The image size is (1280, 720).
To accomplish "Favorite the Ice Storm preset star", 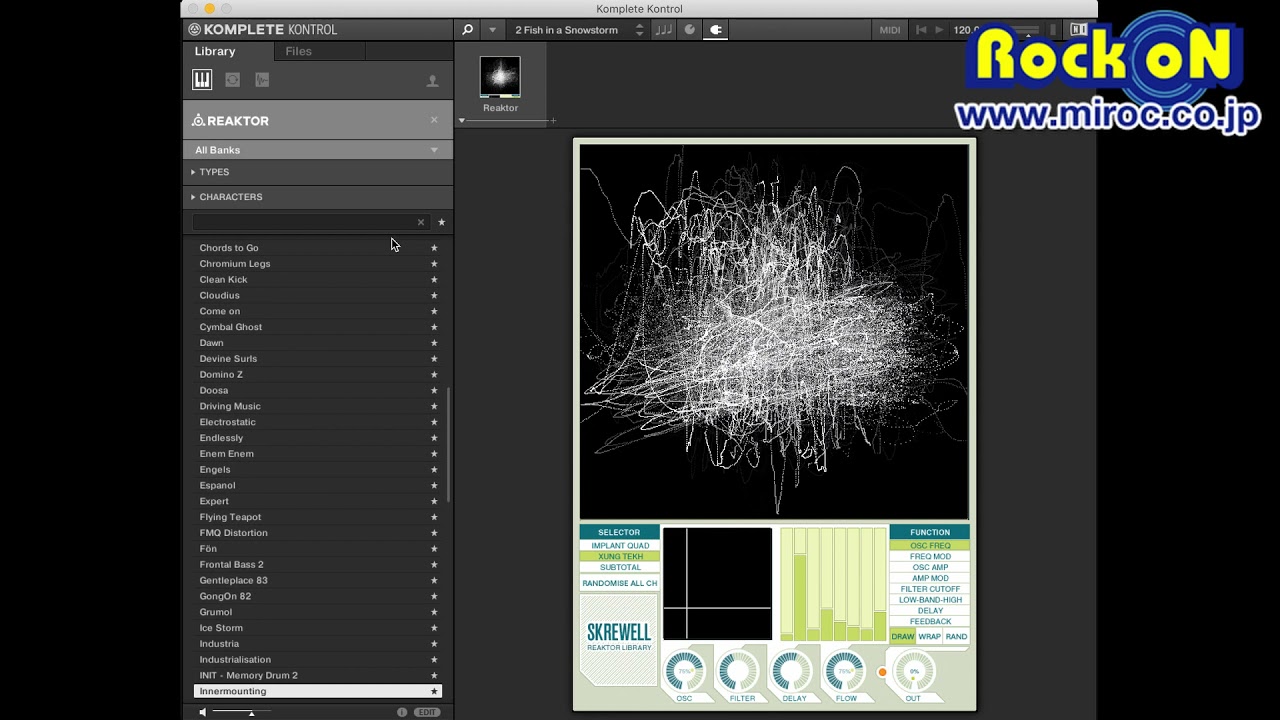I will [x=434, y=628].
